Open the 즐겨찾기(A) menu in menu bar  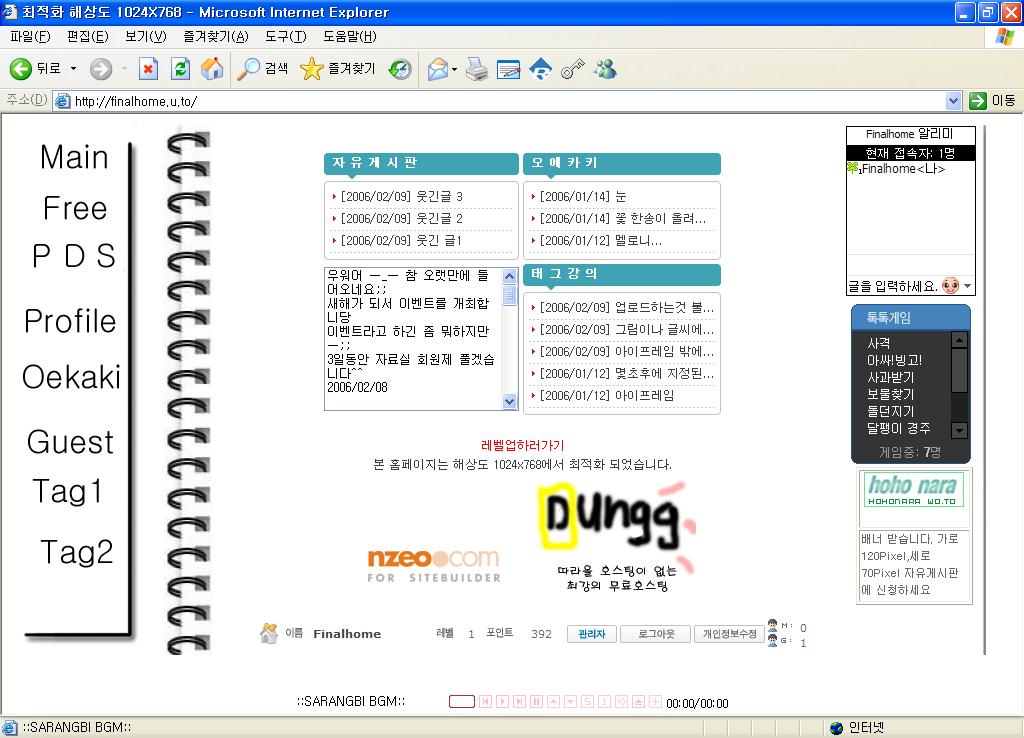tap(215, 37)
